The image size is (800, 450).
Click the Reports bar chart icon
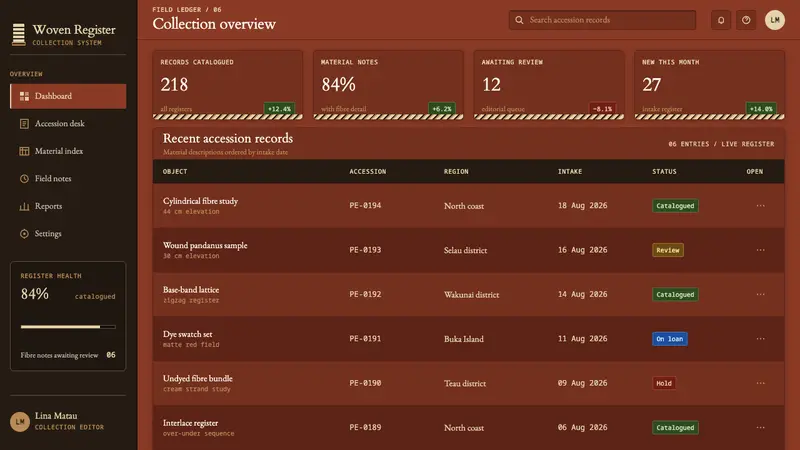pyautogui.click(x=24, y=206)
